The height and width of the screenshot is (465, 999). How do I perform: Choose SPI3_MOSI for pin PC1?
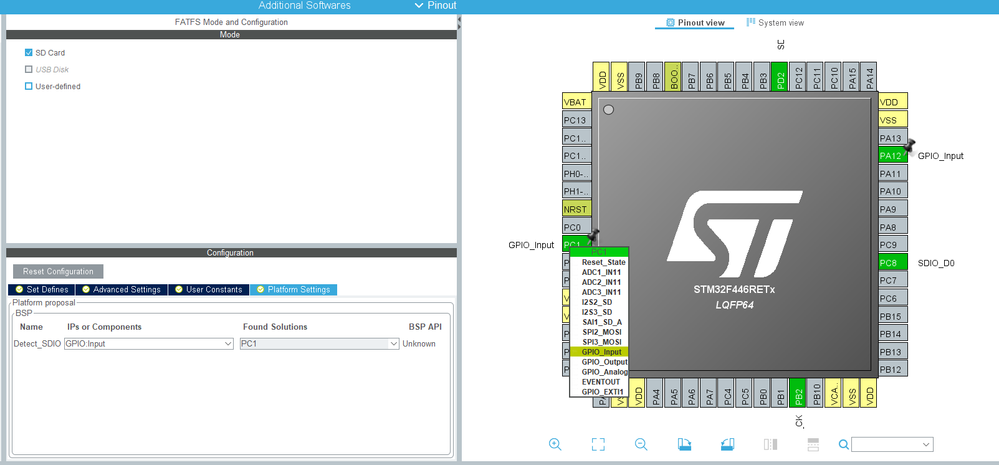599,341
